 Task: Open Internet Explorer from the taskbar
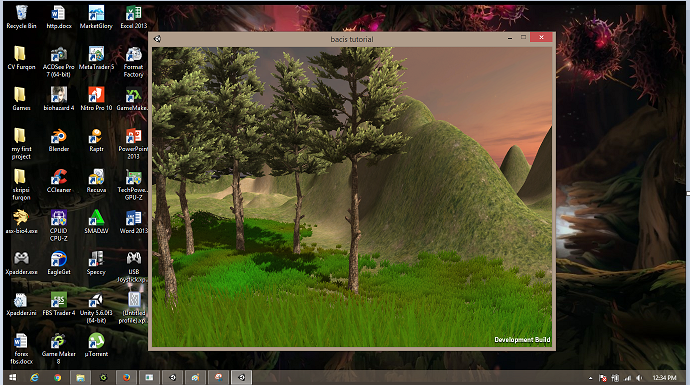(x=34, y=378)
